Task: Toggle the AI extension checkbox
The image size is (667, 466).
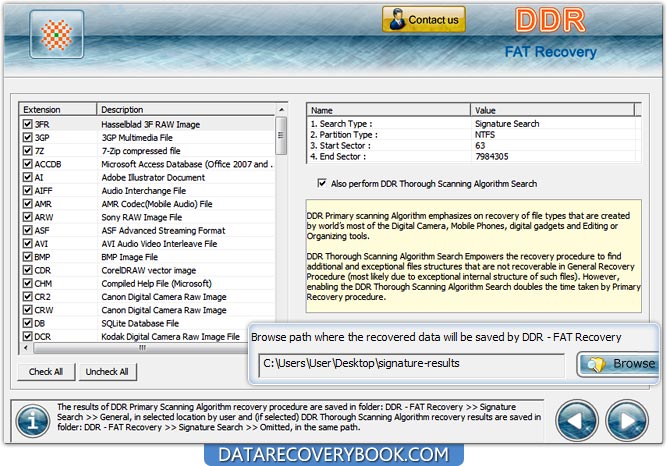Action: tap(27, 177)
